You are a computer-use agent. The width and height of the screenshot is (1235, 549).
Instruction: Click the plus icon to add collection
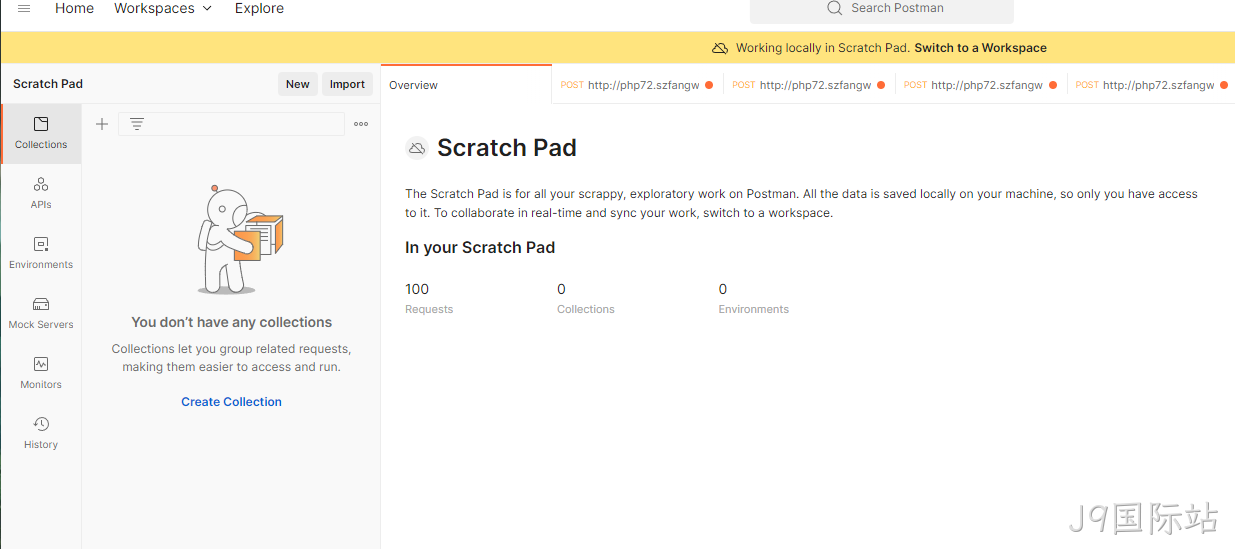101,124
